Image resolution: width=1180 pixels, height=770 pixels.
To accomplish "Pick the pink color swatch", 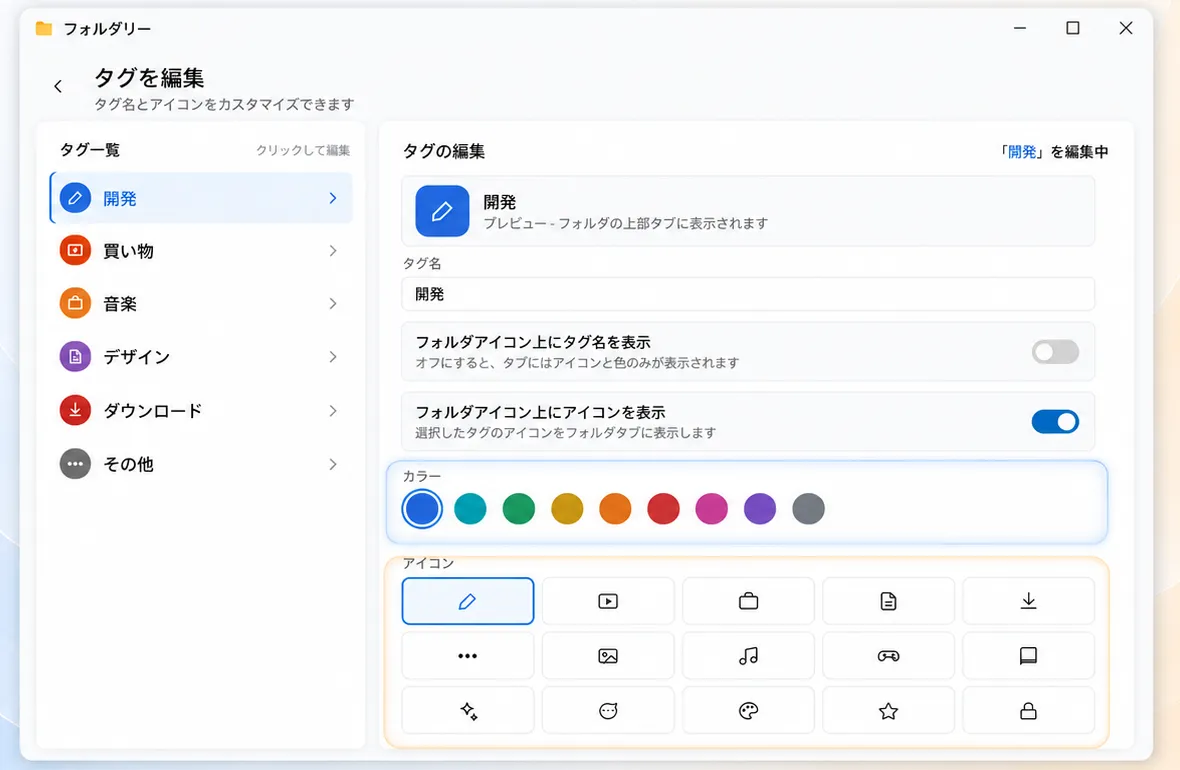I will click(711, 509).
